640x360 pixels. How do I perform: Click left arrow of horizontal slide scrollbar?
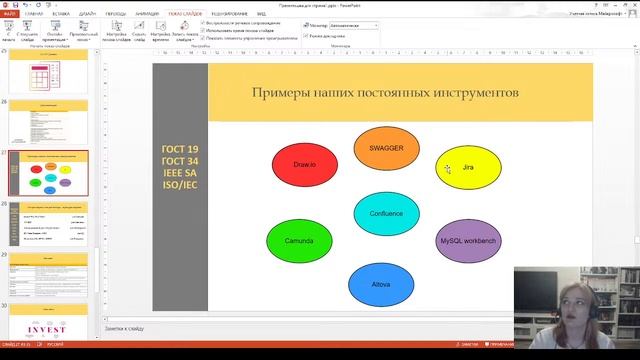pos(105,319)
